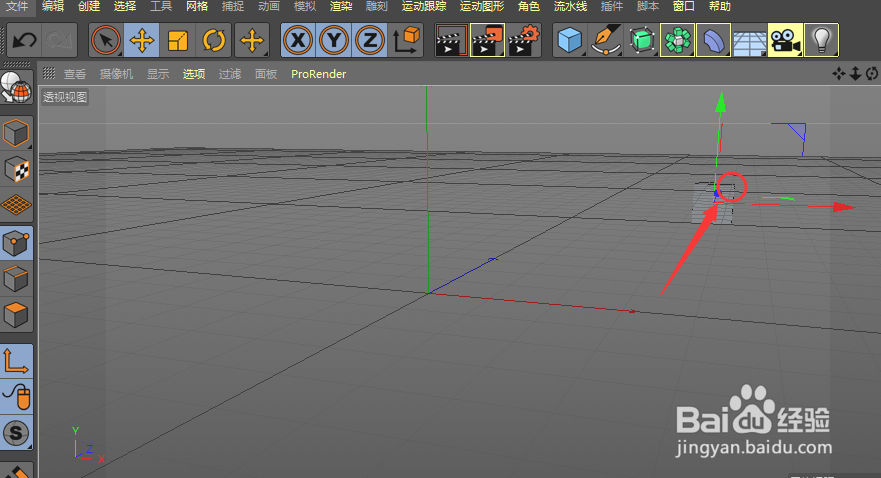Toggle Enable Snap S icon
The width and height of the screenshot is (881, 478).
(16, 433)
